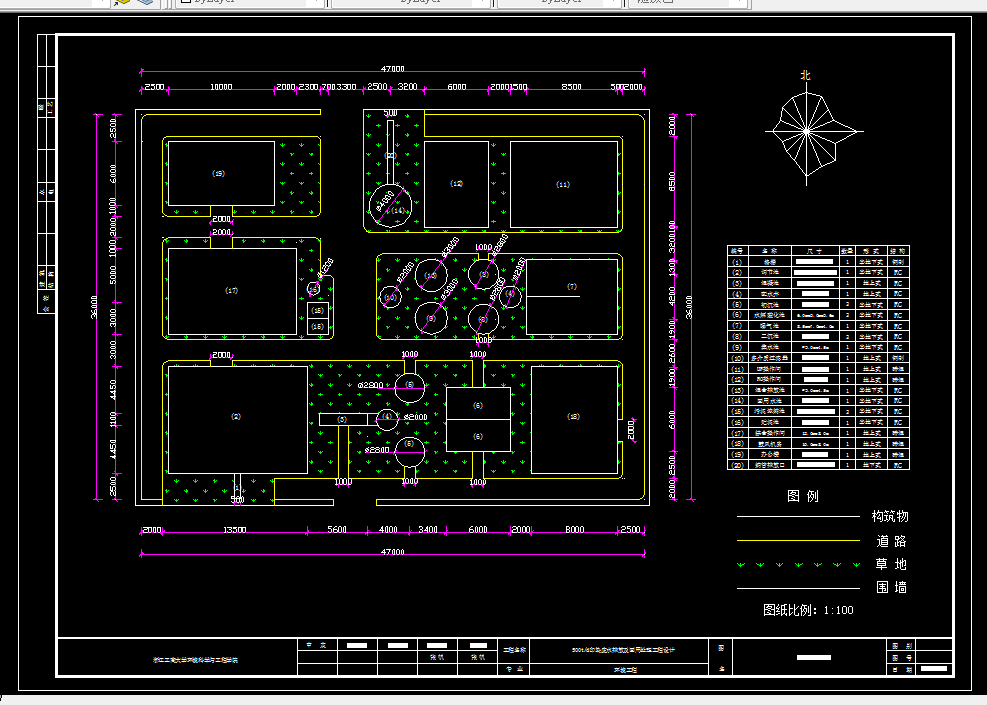The height and width of the screenshot is (705, 987).
Task: Select circular tank label (14) in the plan
Action: (398, 211)
